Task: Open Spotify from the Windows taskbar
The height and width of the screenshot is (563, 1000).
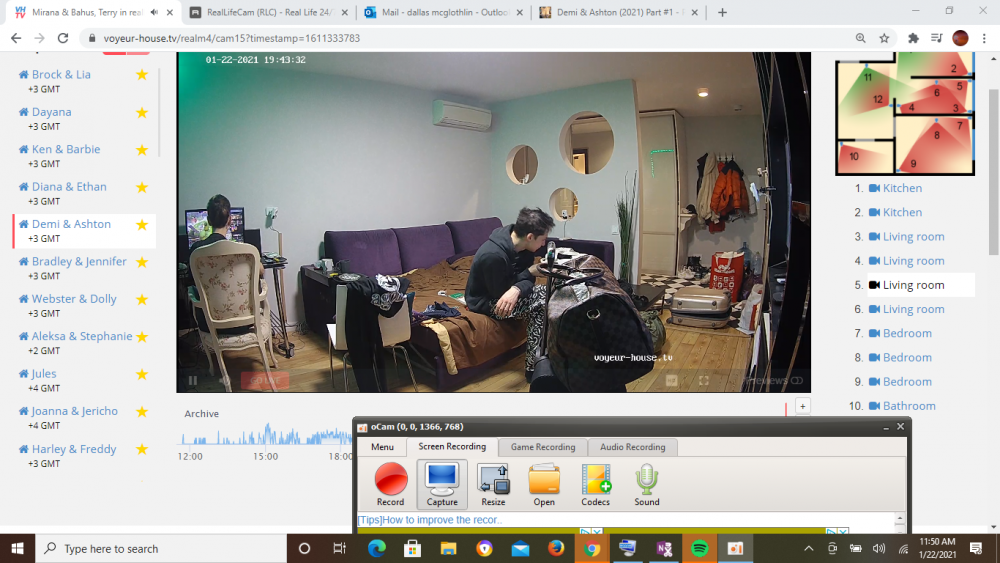Action: [699, 548]
